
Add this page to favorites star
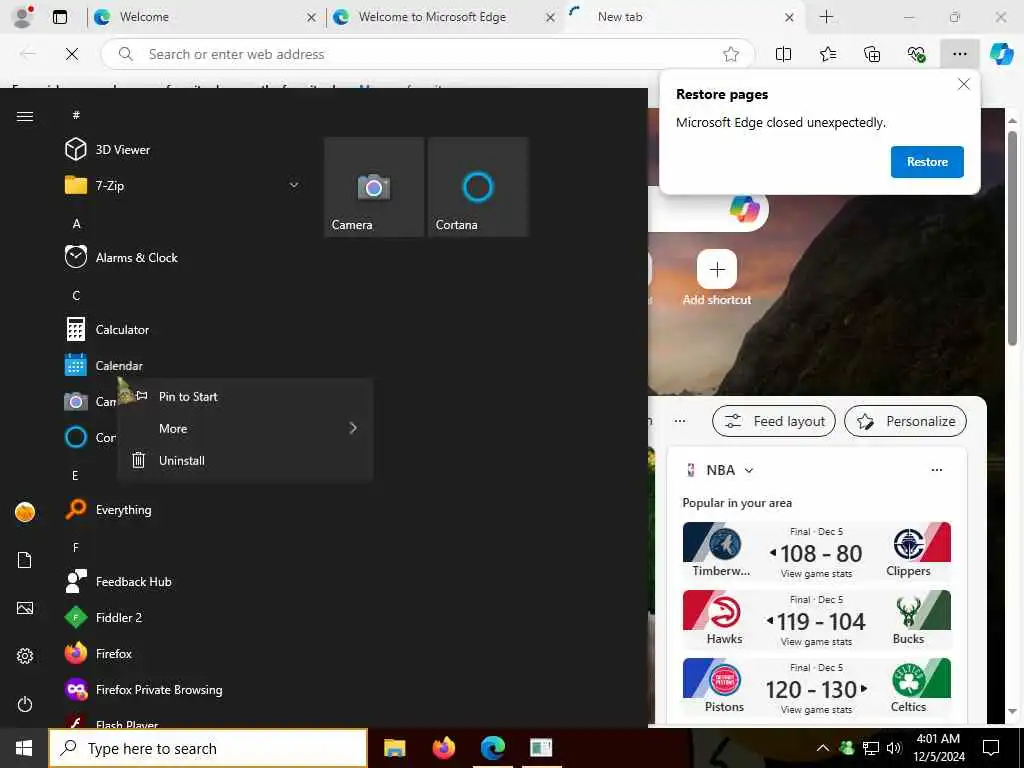click(731, 54)
